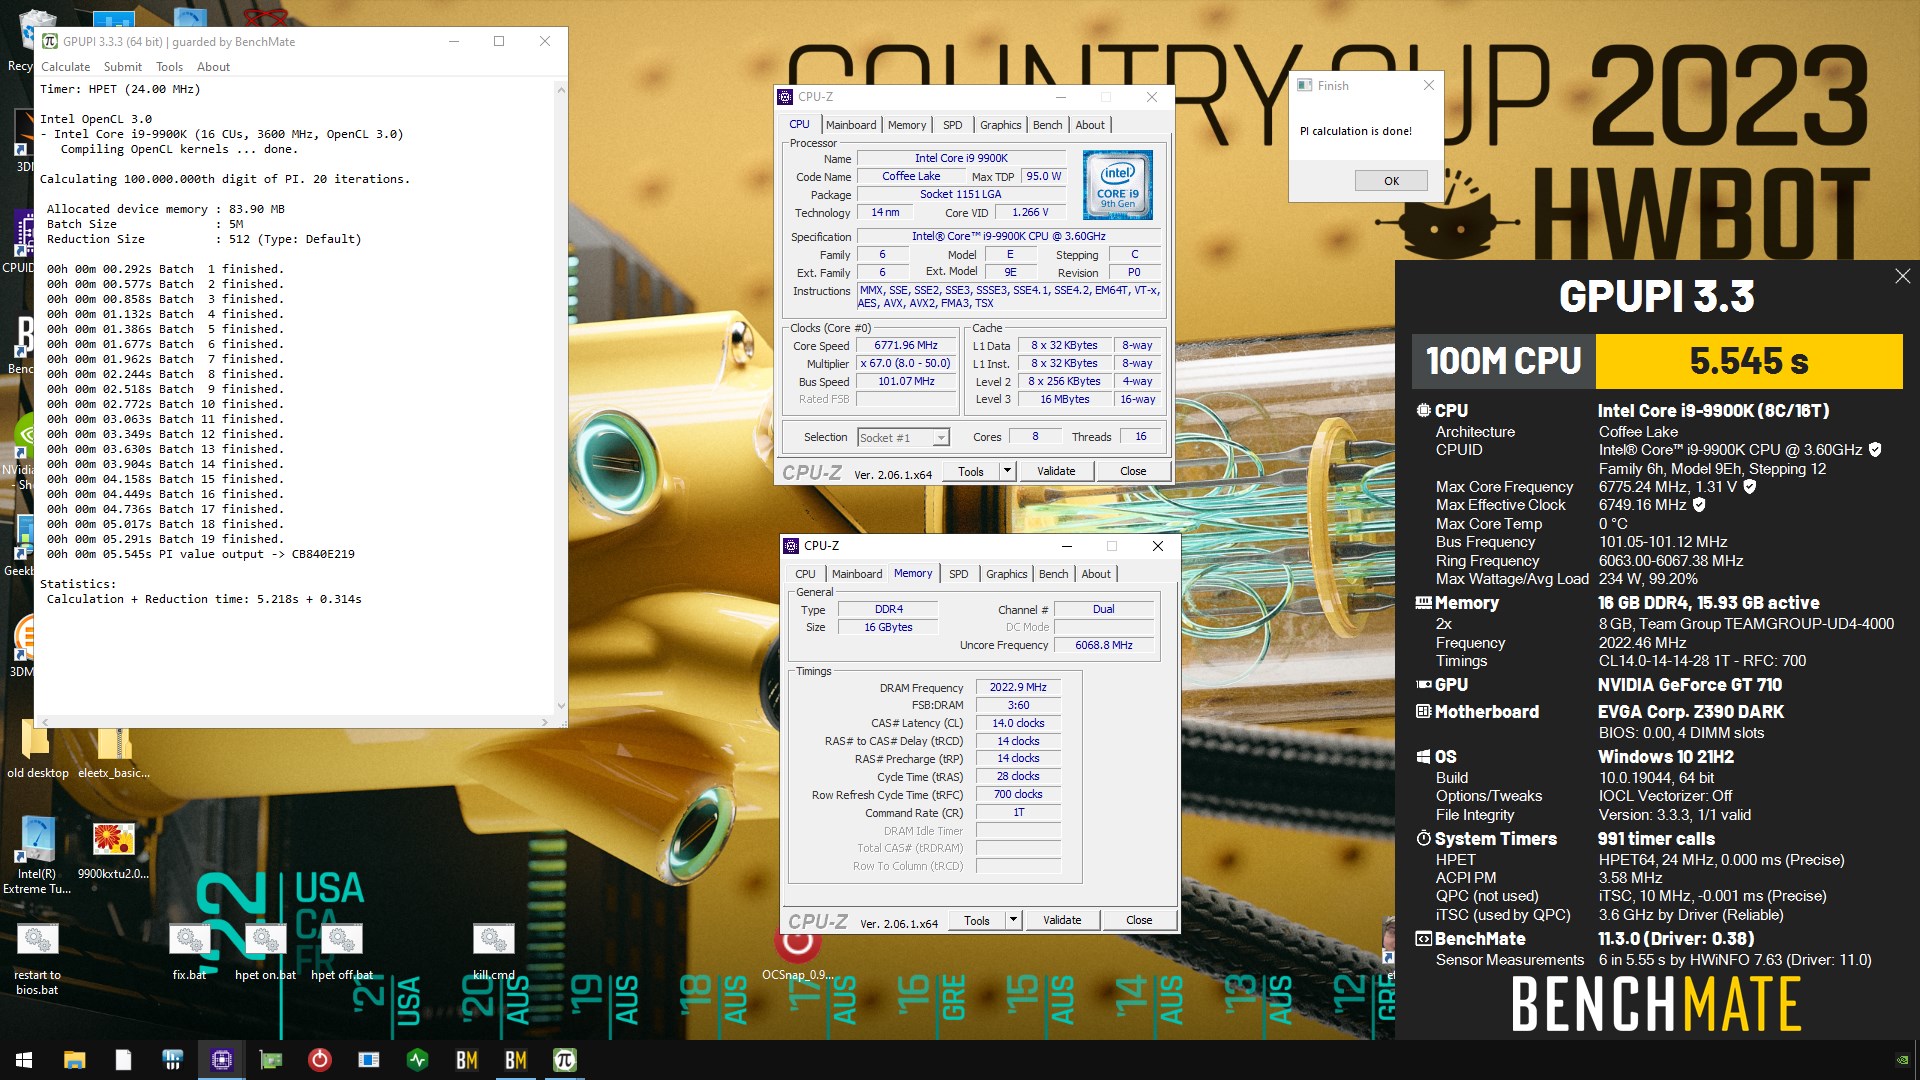Close the Finish dialog with X
The image size is (1920, 1080).
(1429, 85)
